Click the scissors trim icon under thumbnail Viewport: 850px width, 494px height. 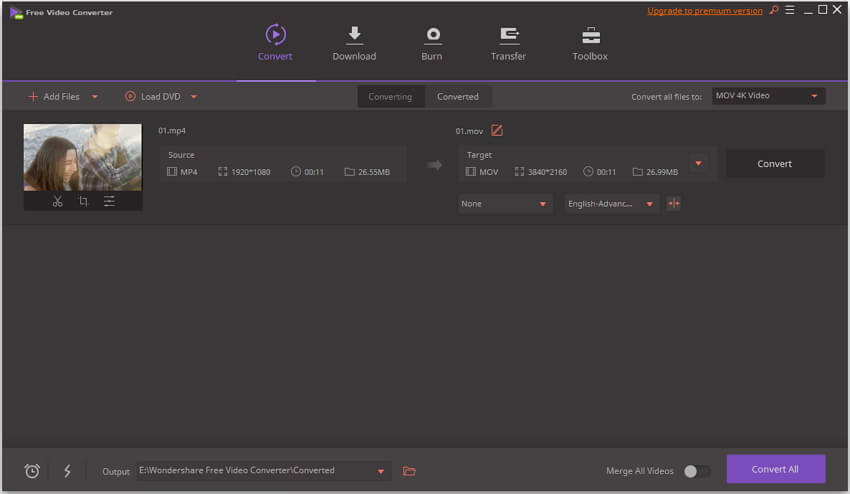tap(57, 201)
